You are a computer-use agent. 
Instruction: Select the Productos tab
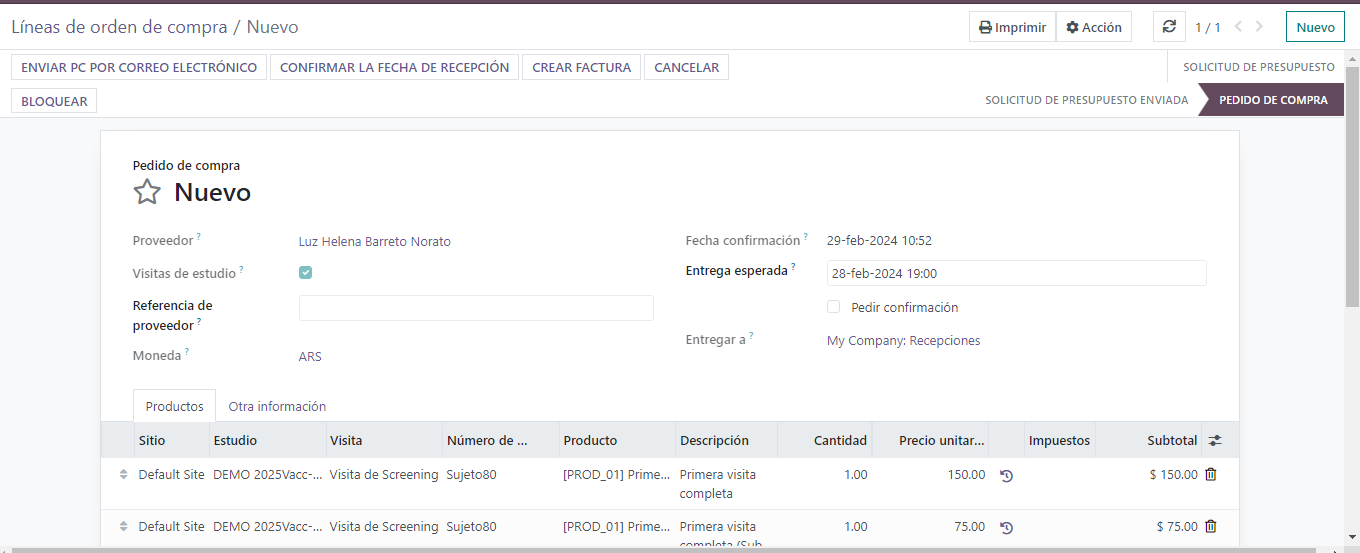[174, 407]
